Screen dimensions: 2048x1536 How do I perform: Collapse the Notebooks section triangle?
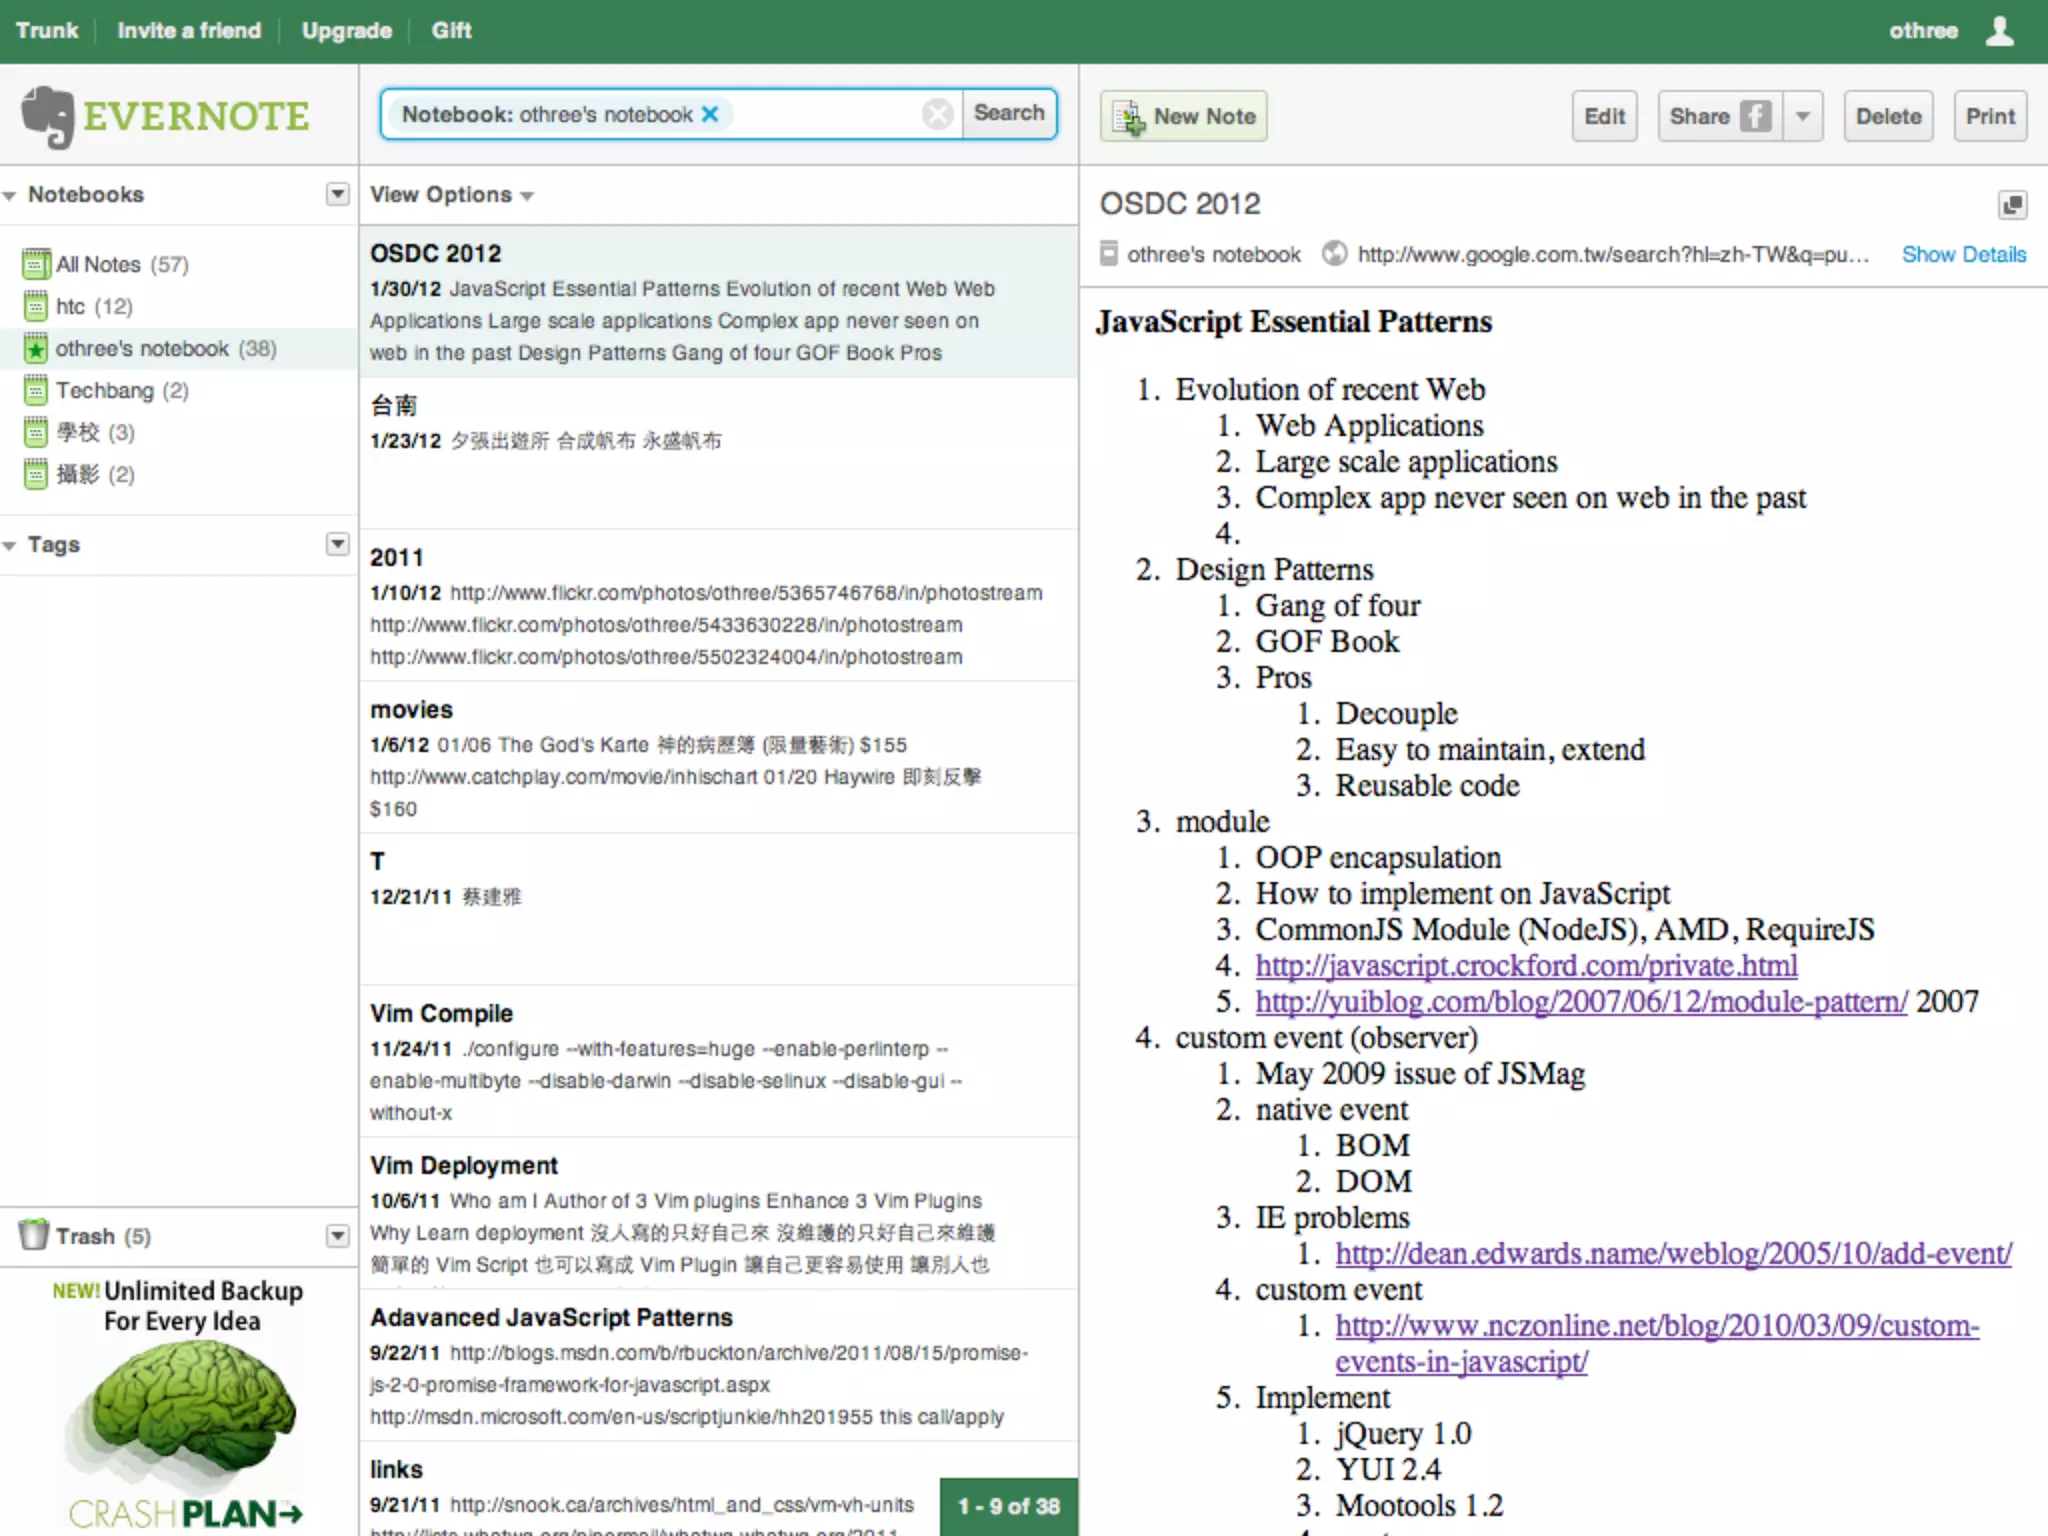tap(10, 195)
